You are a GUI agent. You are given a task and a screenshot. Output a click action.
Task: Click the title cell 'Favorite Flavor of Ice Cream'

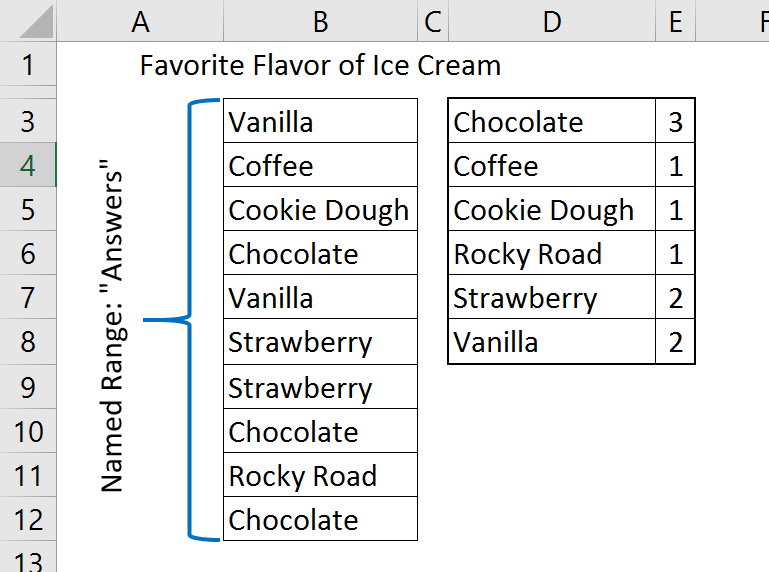[320, 66]
